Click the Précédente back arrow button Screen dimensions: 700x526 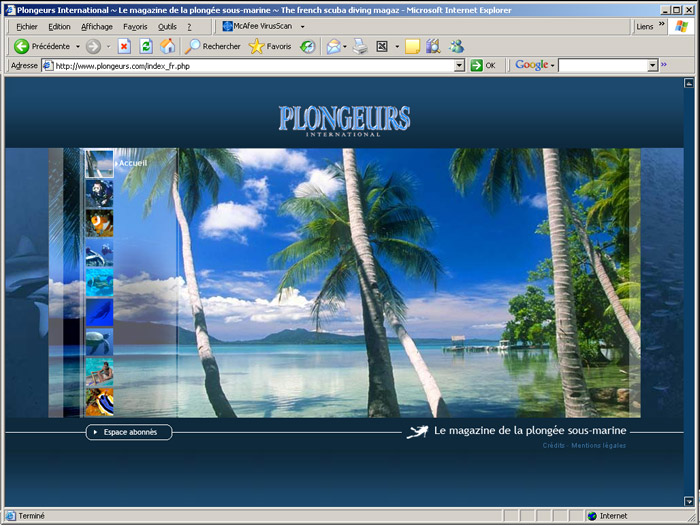[22, 46]
